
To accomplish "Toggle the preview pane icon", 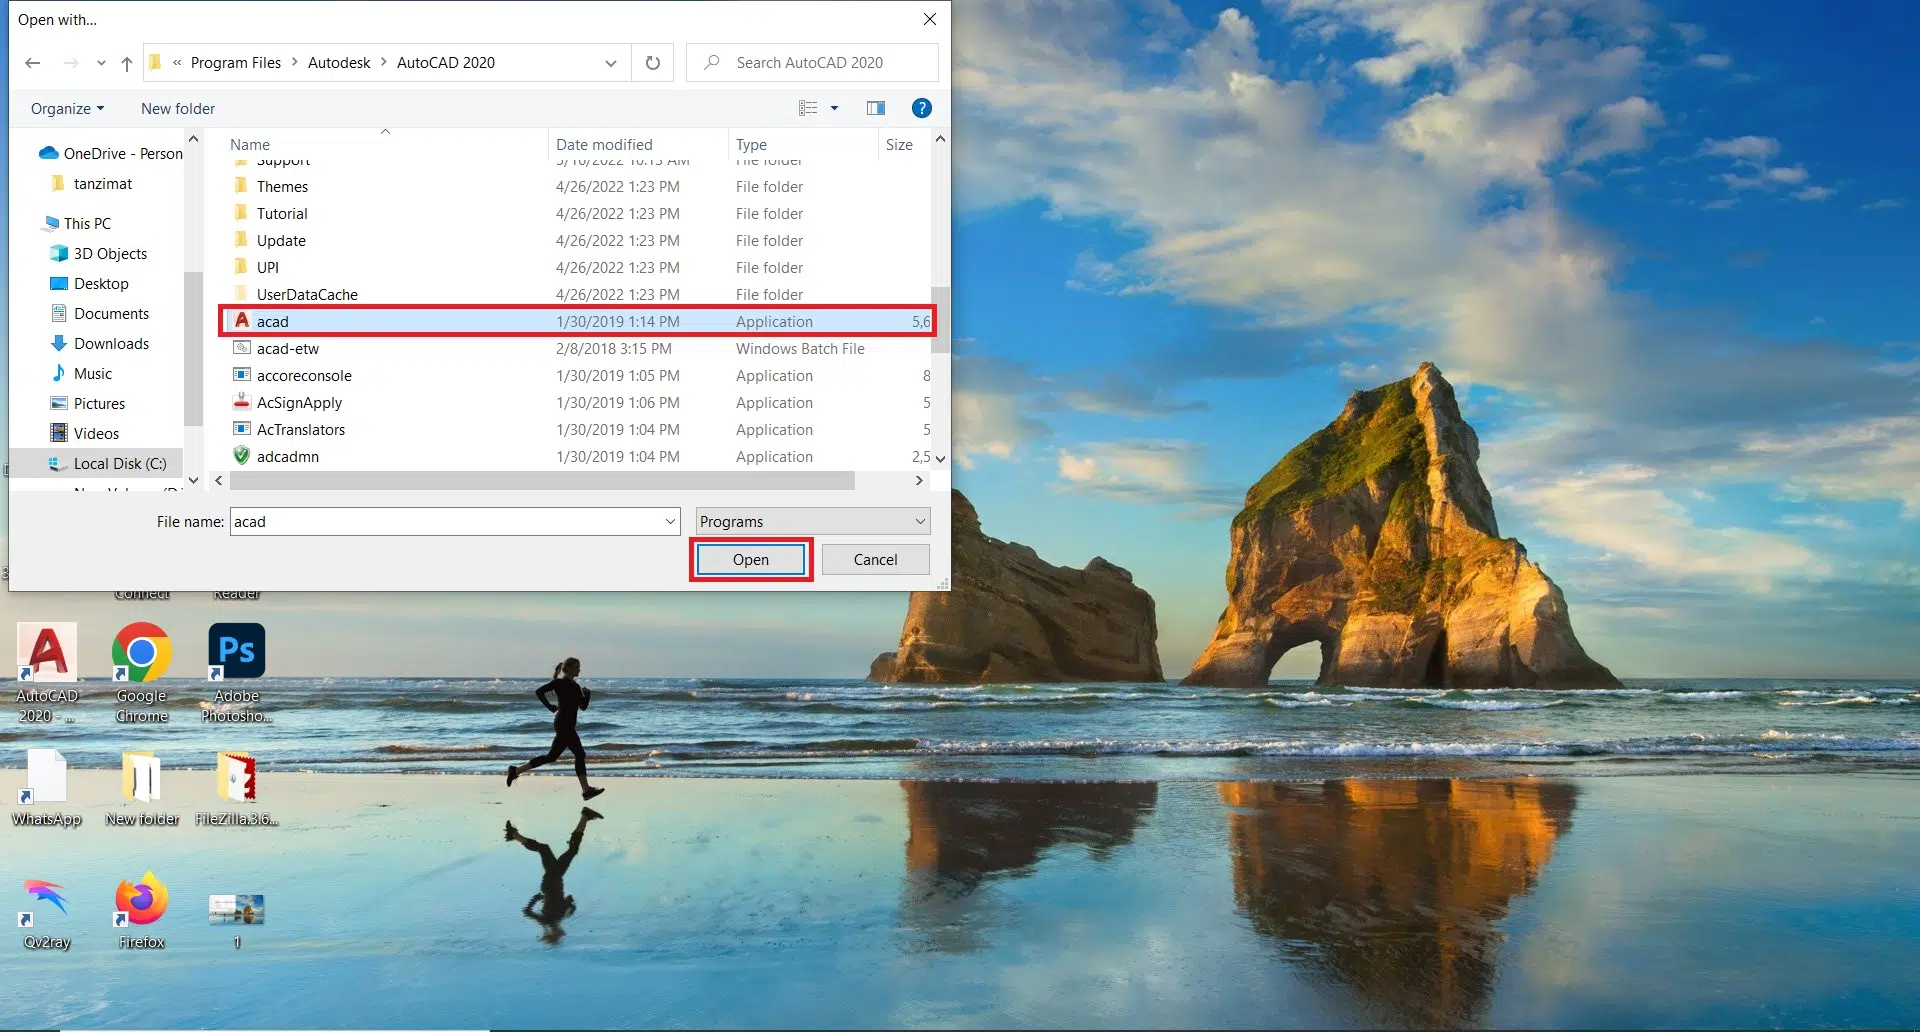I will [x=876, y=108].
